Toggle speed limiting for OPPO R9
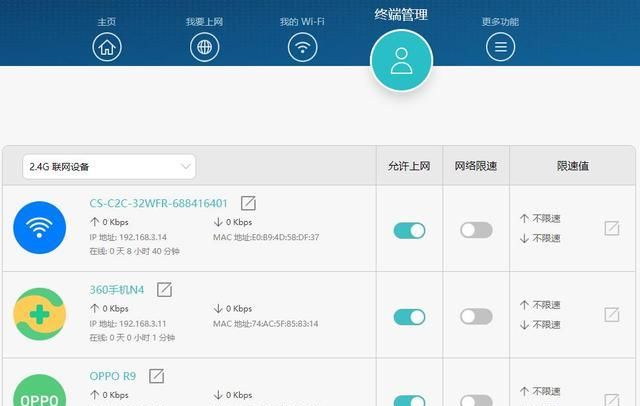 [476, 400]
